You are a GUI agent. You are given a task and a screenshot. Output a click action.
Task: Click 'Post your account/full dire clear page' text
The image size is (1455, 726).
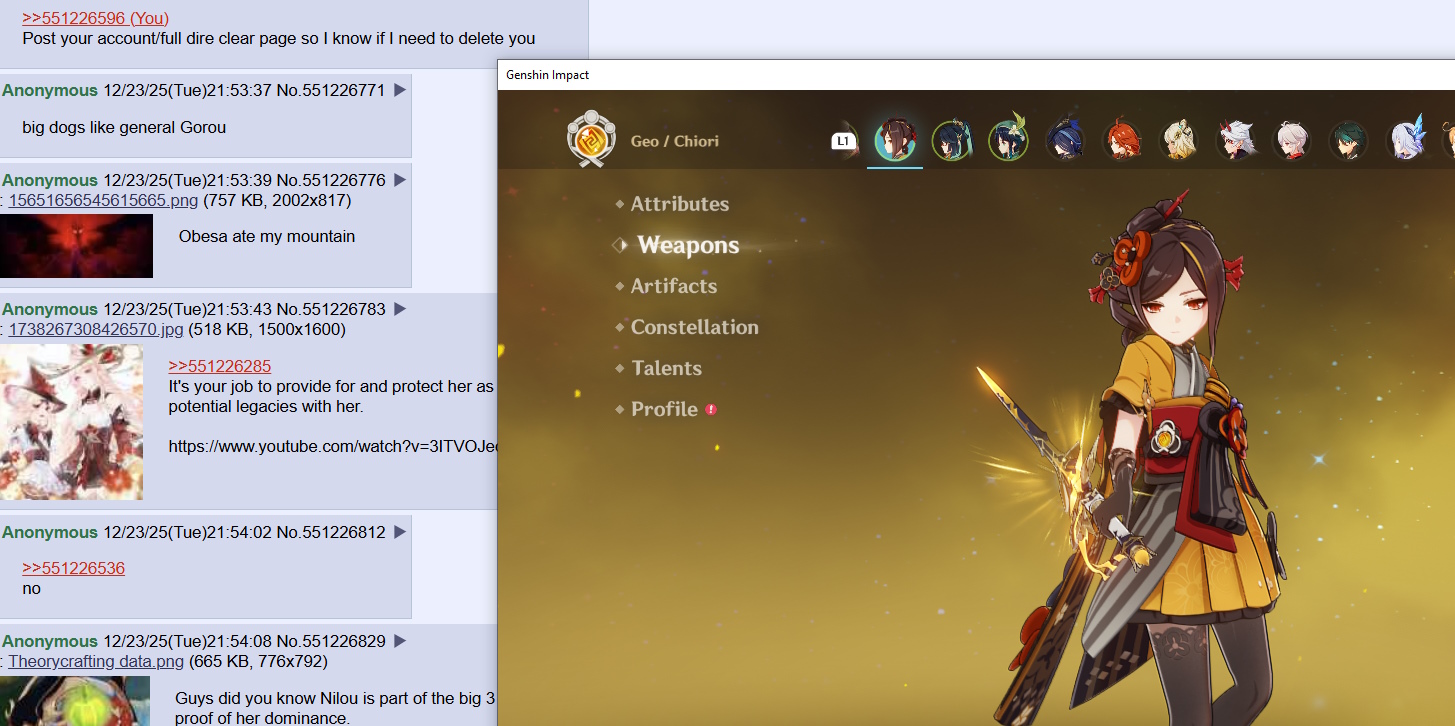point(279,38)
